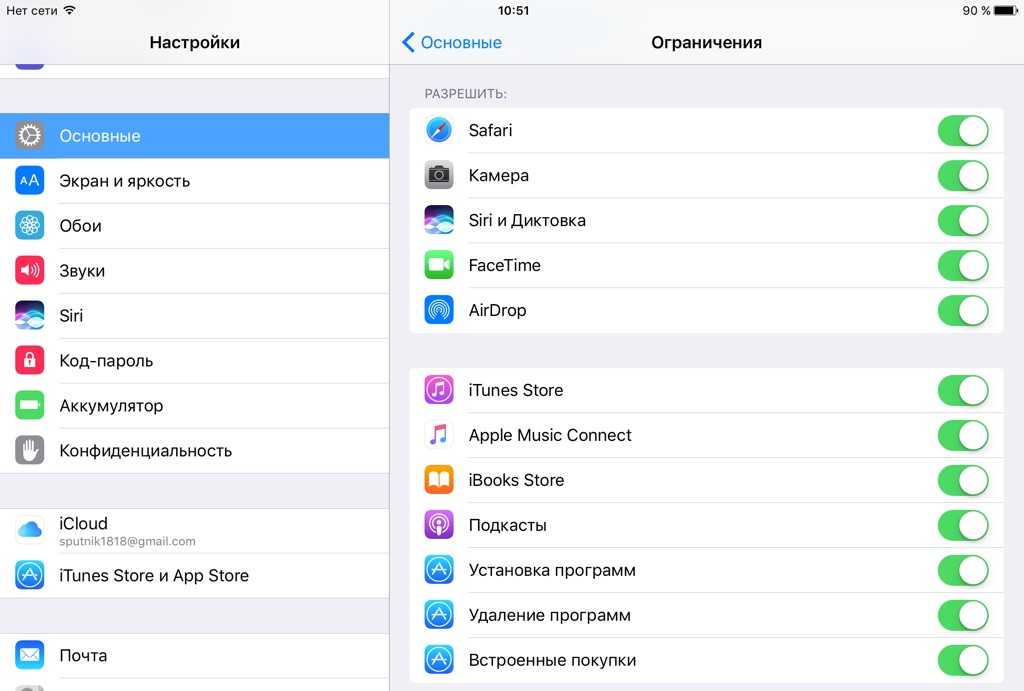Toggle the iBooks Store switch
Image resolution: width=1024 pixels, height=691 pixels.
963,481
